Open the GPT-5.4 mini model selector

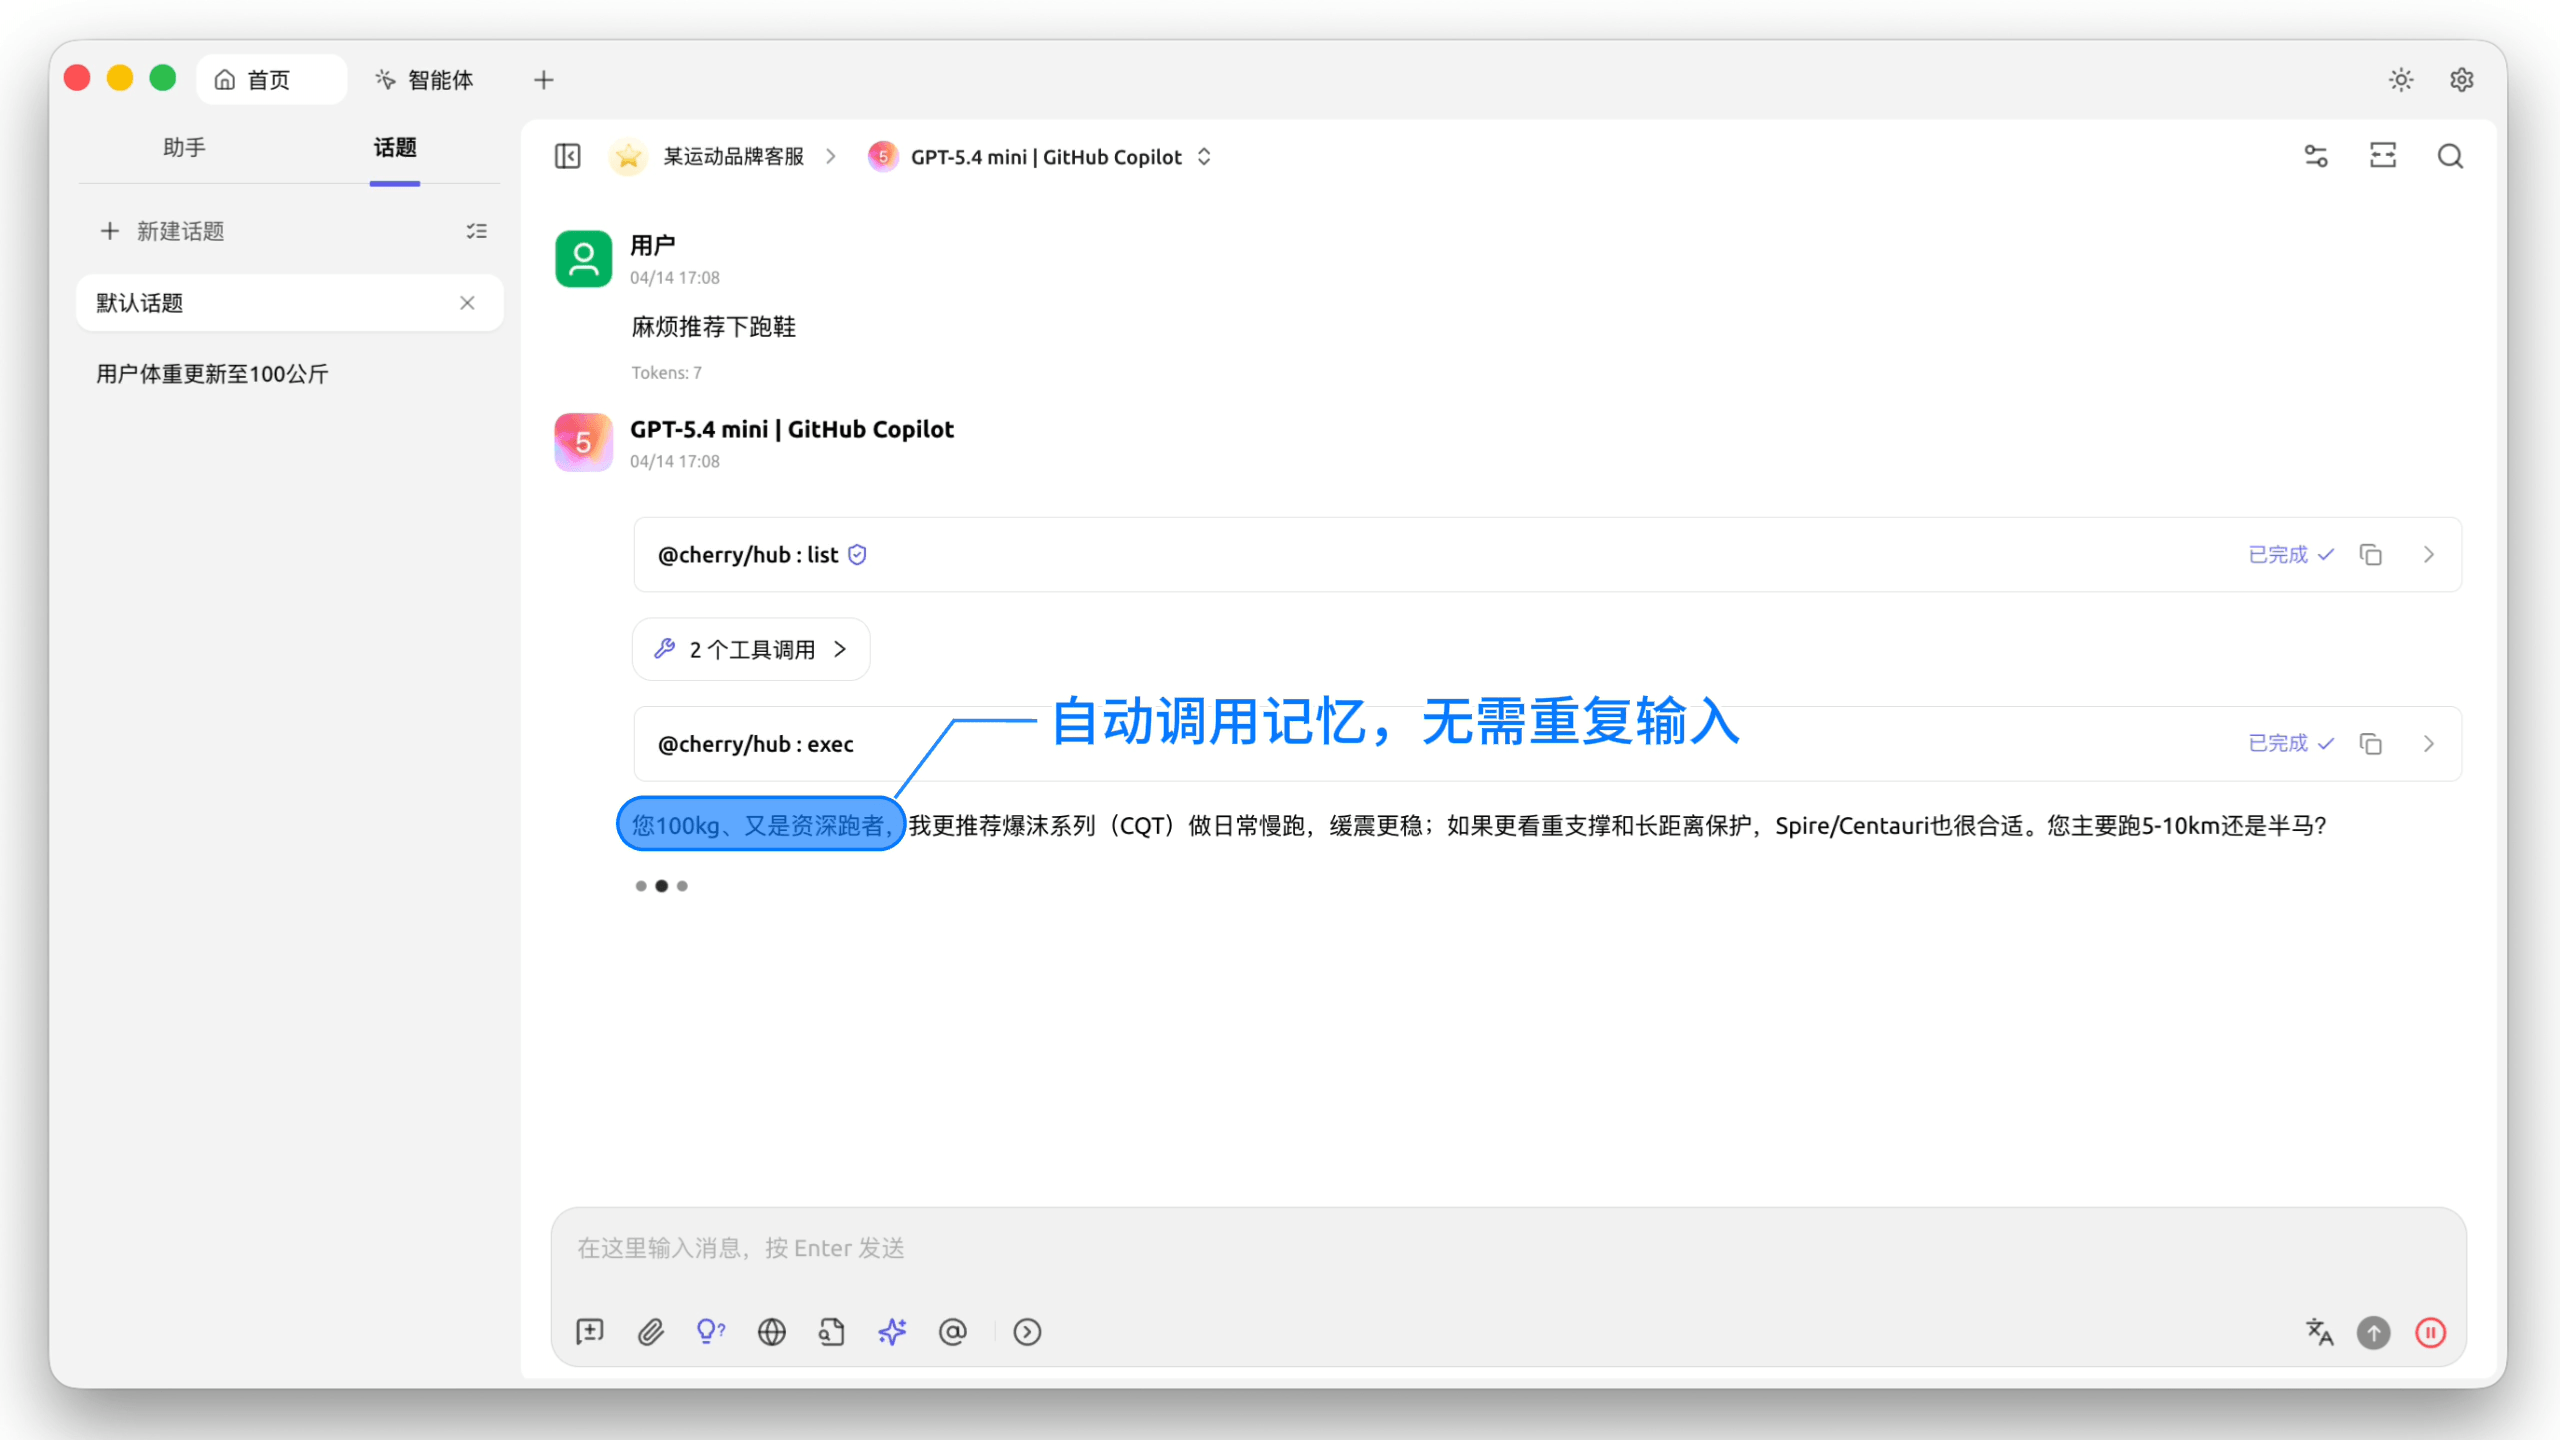pos(1044,157)
